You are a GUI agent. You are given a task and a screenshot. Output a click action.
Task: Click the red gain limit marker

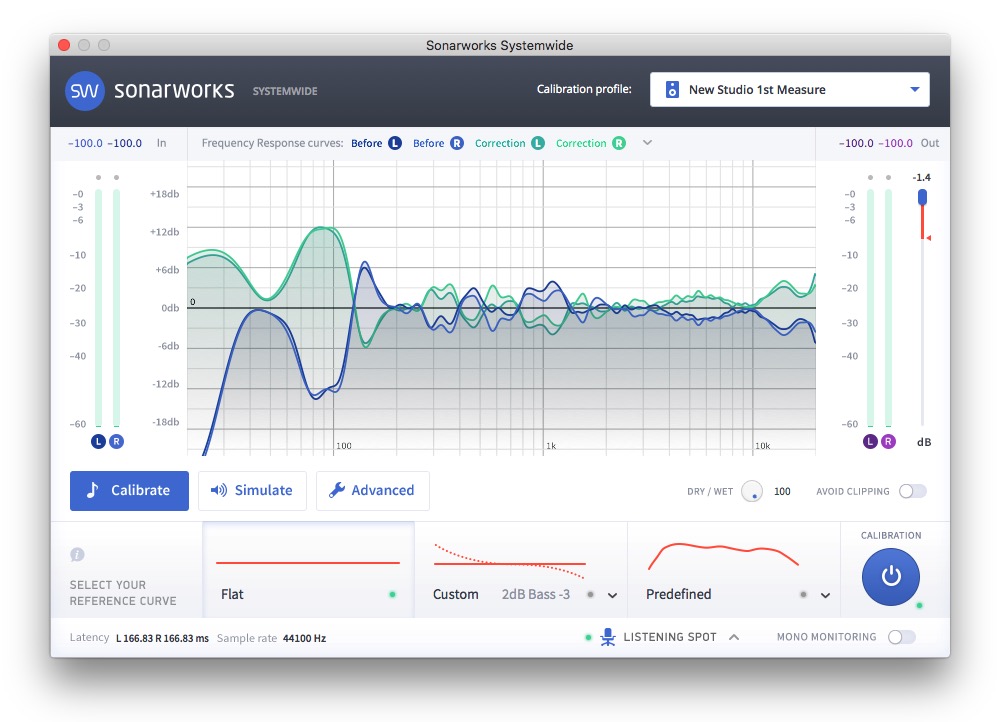tap(928, 238)
